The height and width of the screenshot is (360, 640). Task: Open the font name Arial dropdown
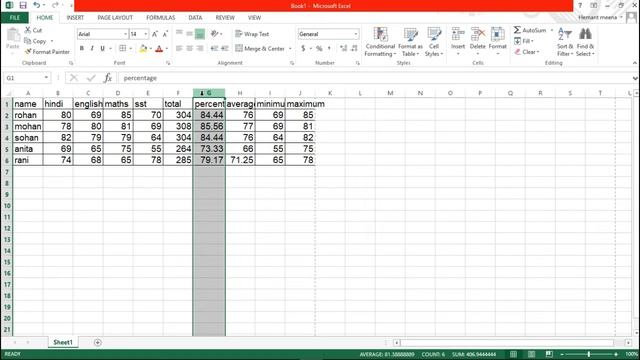125,34
